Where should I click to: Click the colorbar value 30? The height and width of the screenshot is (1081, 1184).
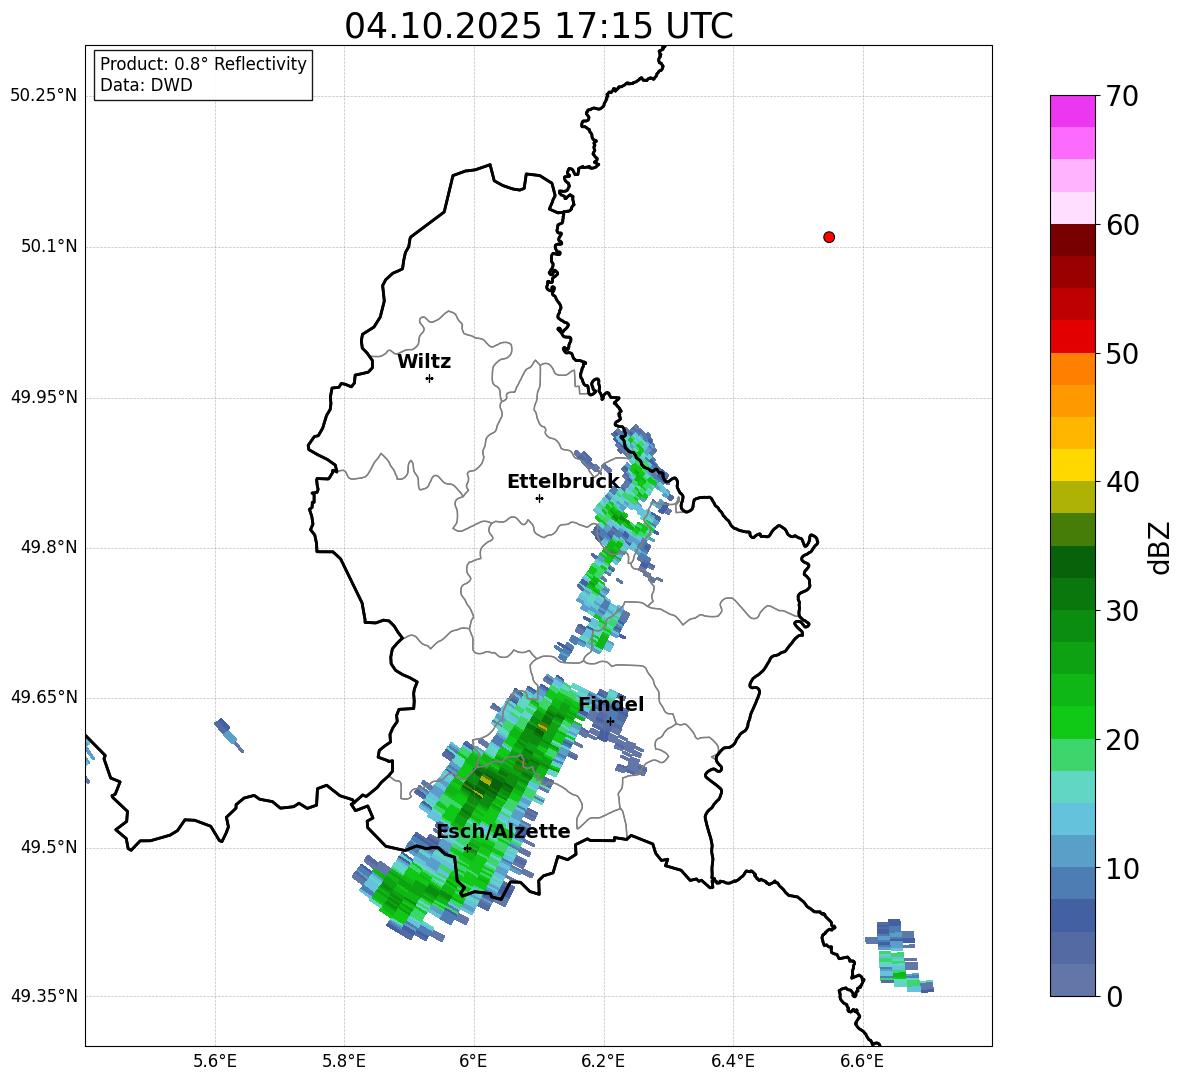click(x=1122, y=611)
